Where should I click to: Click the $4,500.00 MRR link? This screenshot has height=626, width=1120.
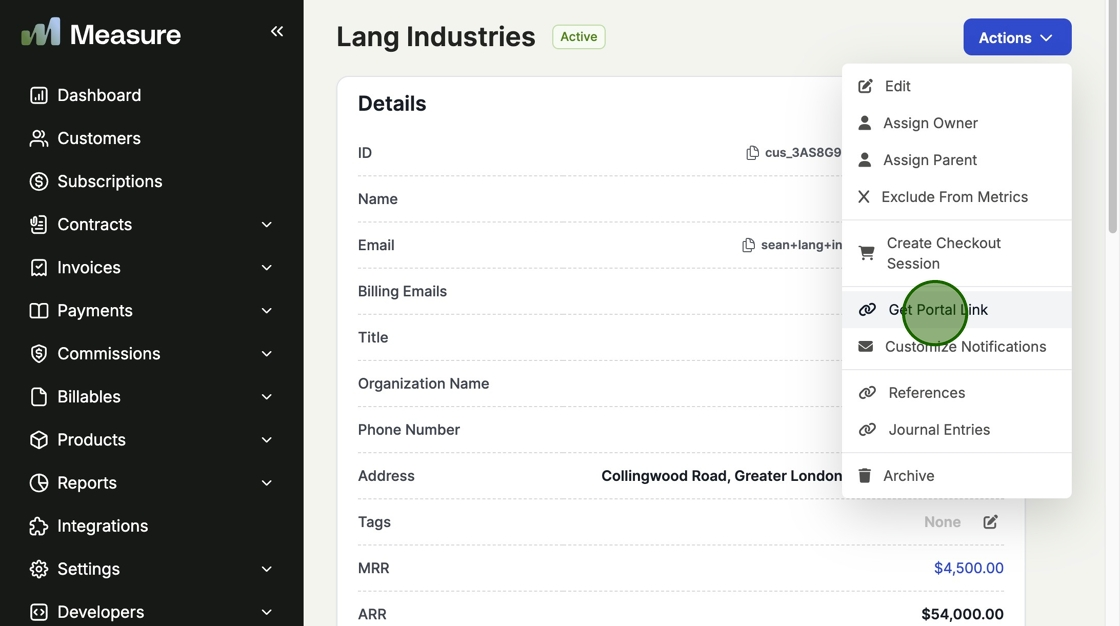click(x=968, y=568)
